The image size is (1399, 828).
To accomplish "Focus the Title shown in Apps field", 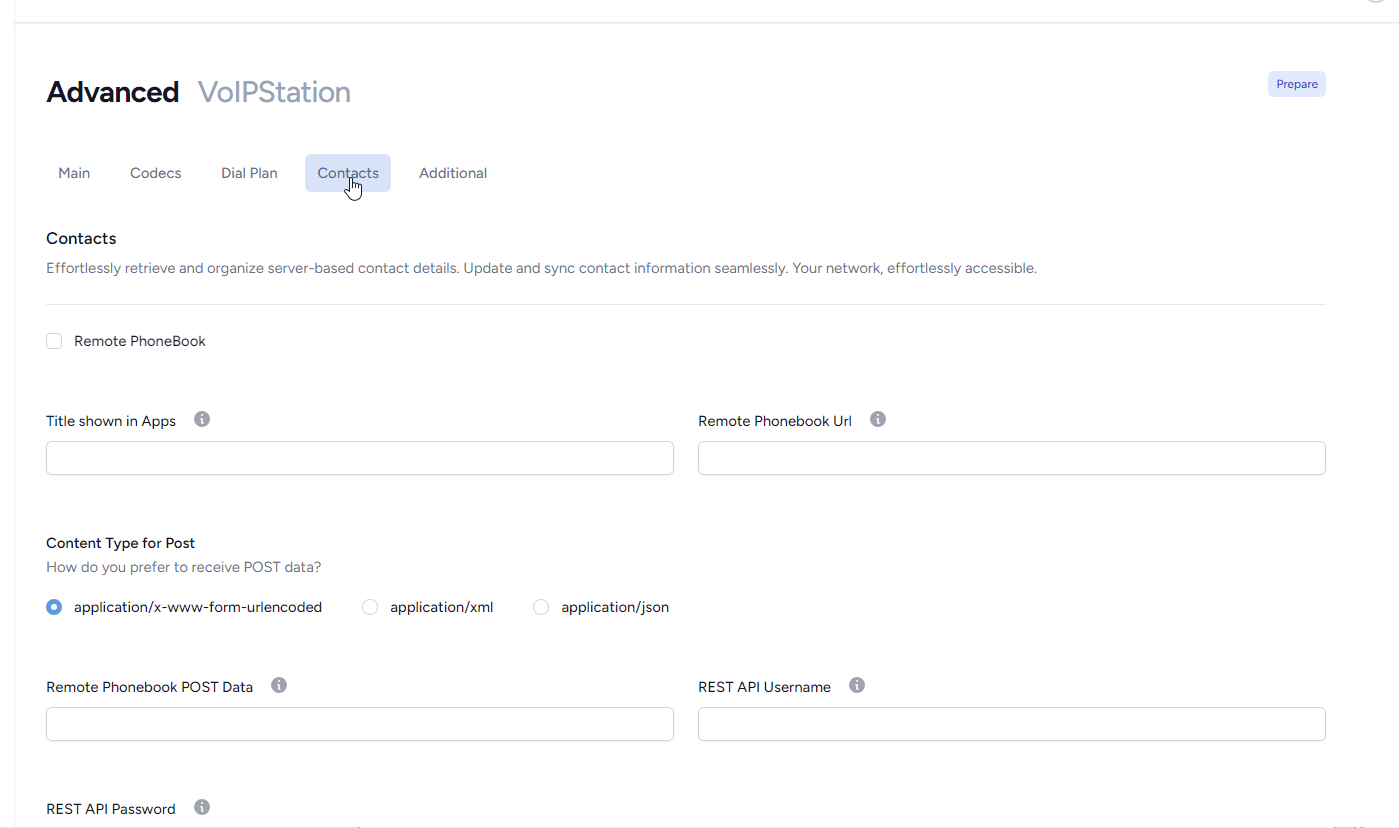I will [360, 458].
